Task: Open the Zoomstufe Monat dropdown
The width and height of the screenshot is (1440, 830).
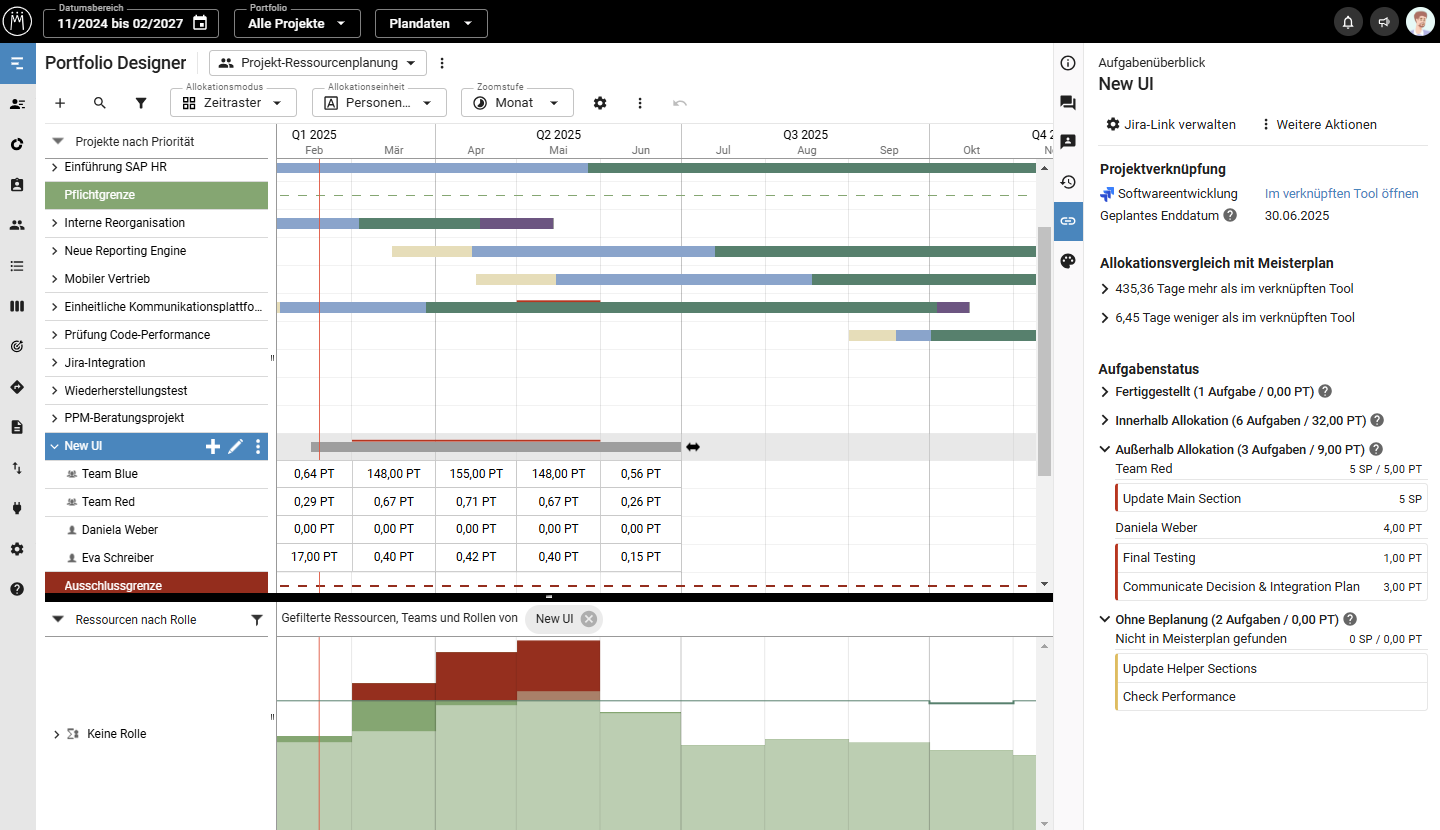Action: coord(517,102)
